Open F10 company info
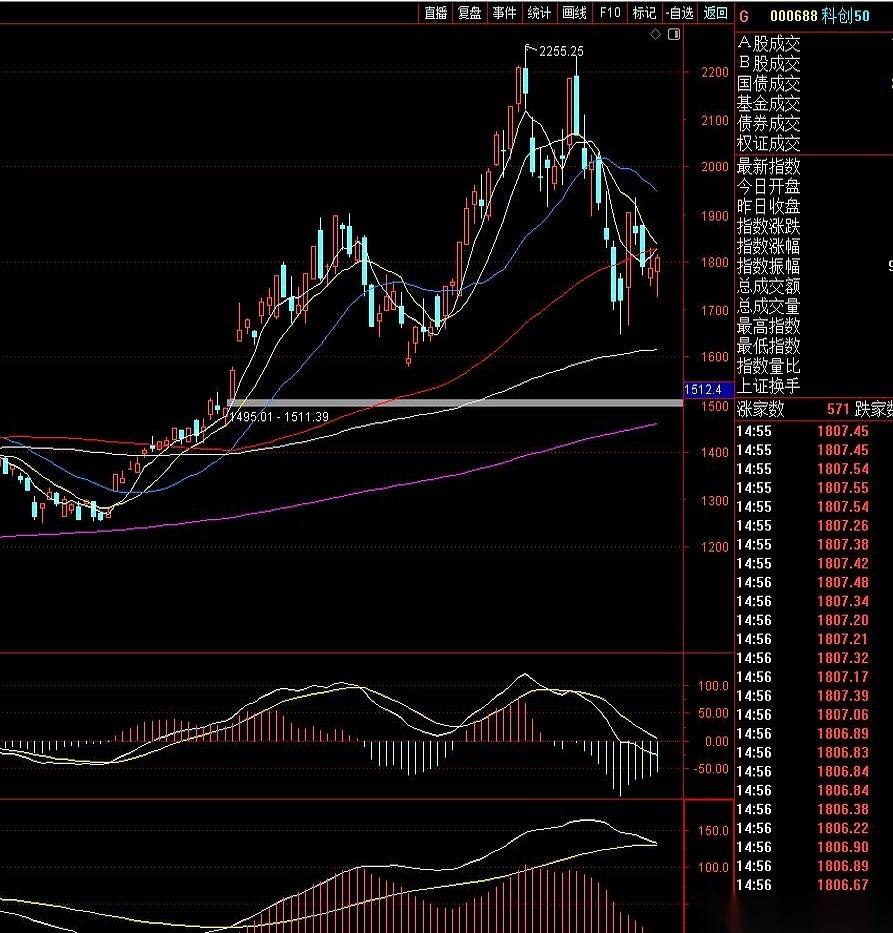This screenshot has width=893, height=933. pyautogui.click(x=610, y=12)
